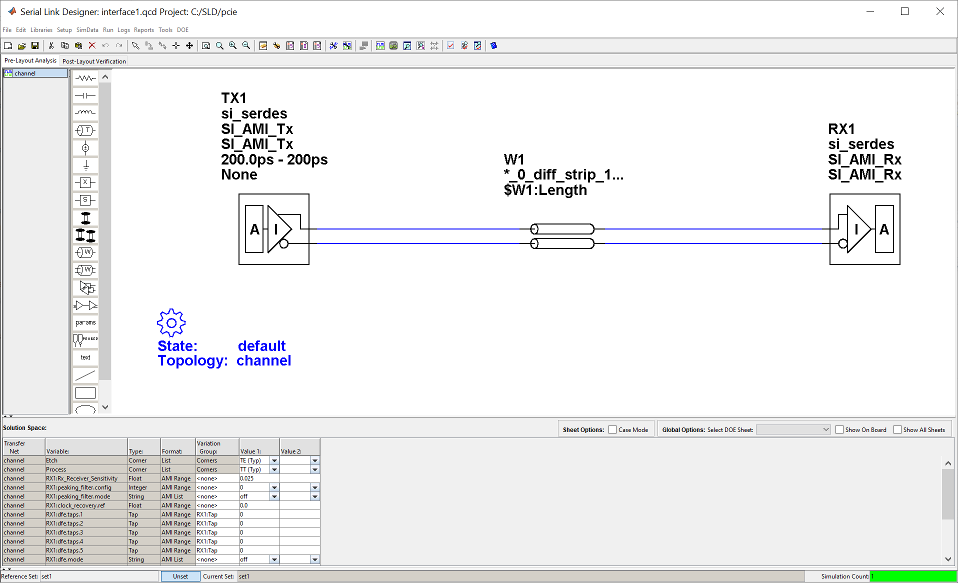The width and height of the screenshot is (958, 583).
Task: Click the Cut scissors toolbar icon
Action: point(51,46)
